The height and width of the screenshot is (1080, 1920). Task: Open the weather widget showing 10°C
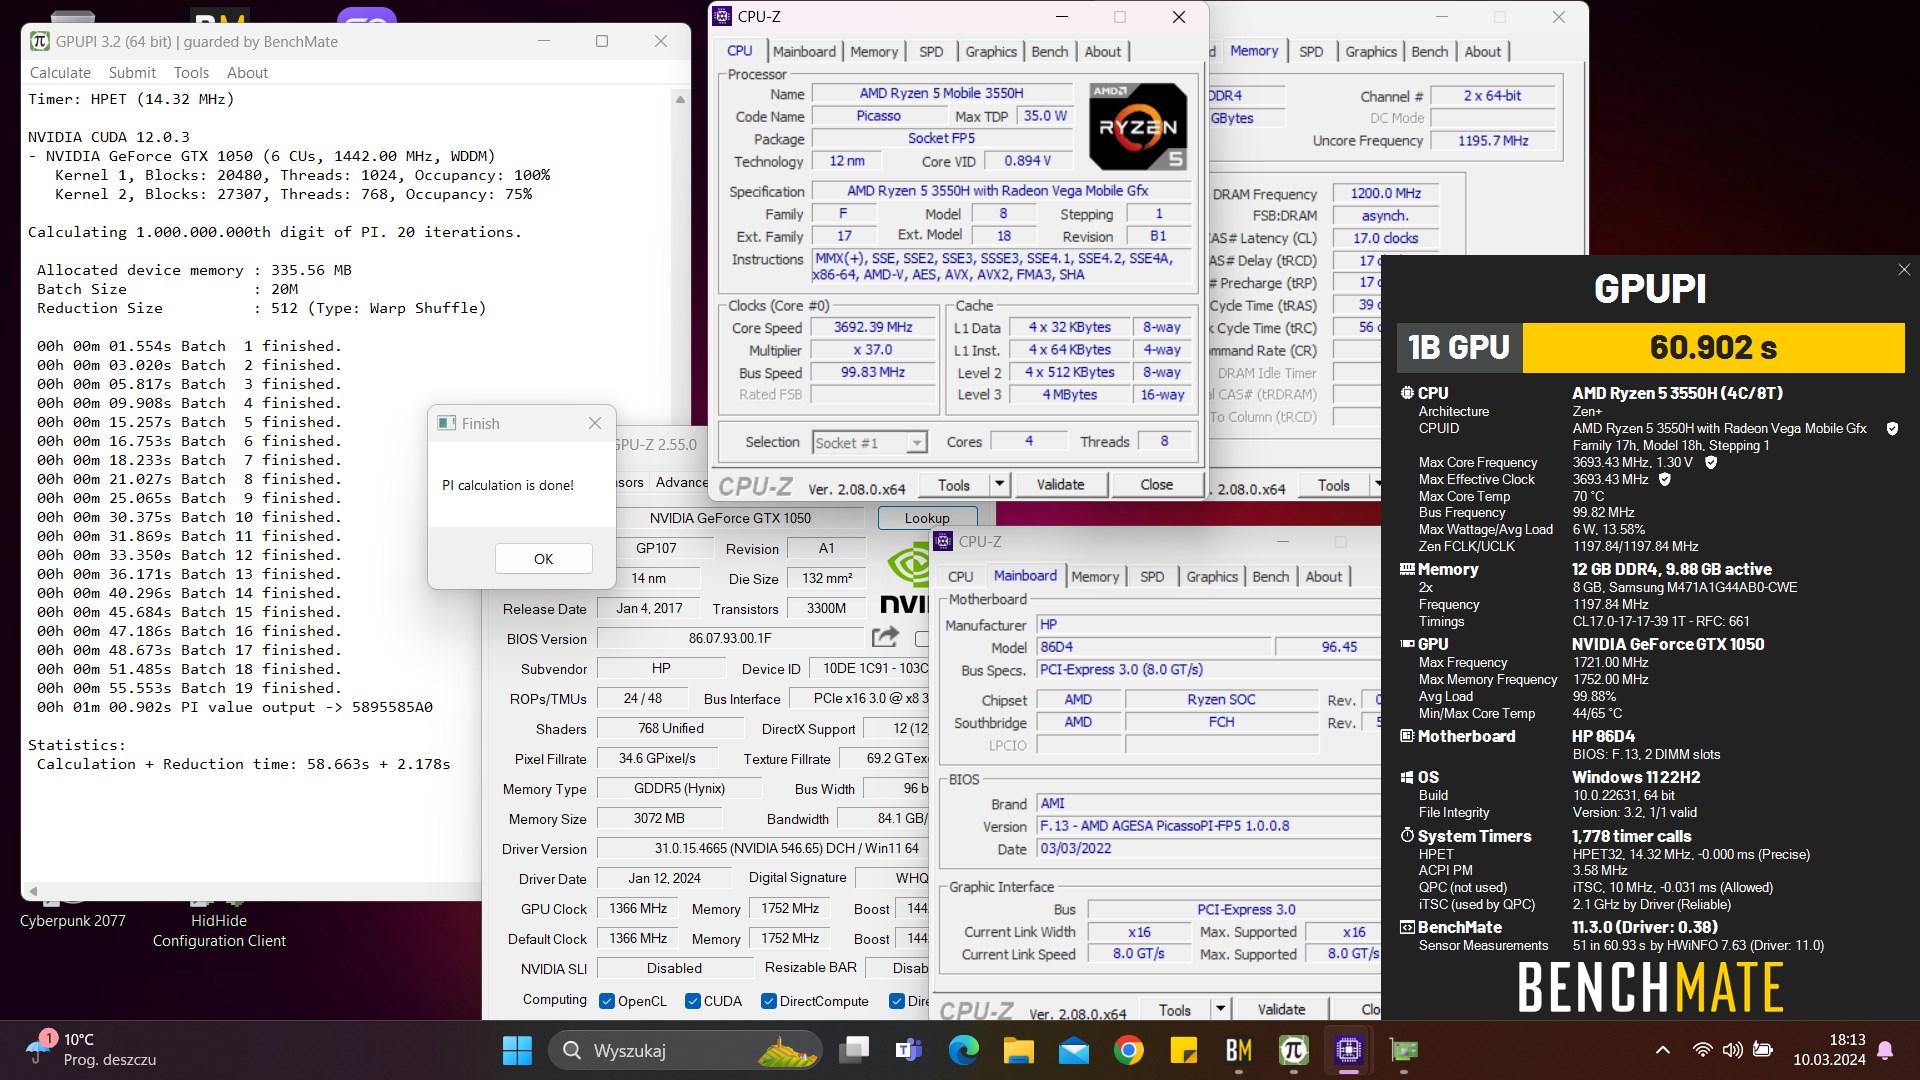pos(92,1050)
